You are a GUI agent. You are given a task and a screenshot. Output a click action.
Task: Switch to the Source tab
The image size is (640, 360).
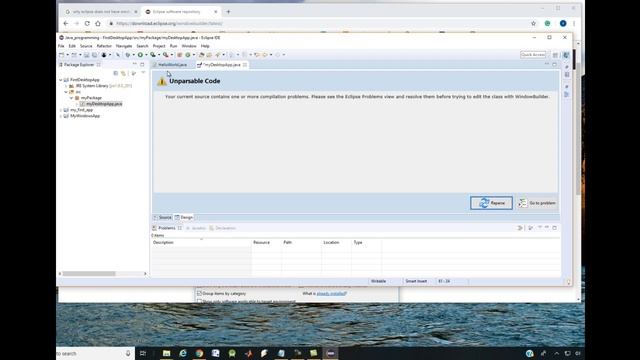click(x=162, y=218)
